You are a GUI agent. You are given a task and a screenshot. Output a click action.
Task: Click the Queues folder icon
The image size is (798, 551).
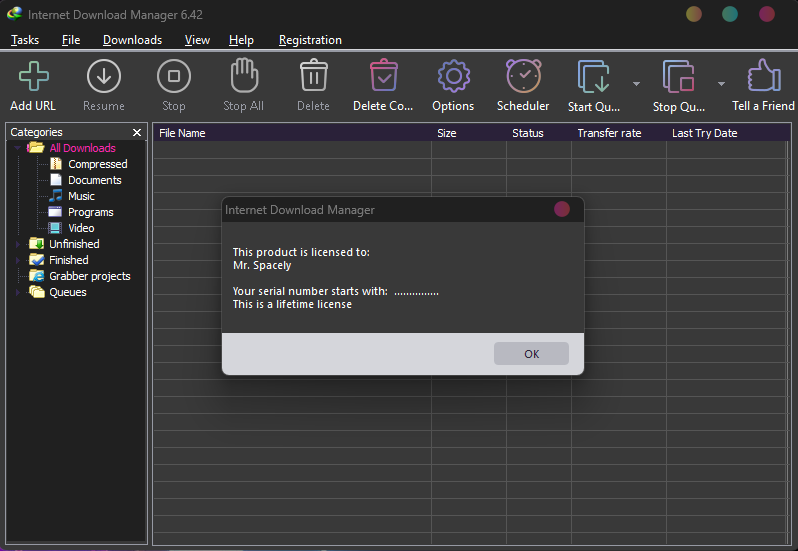coord(37,292)
